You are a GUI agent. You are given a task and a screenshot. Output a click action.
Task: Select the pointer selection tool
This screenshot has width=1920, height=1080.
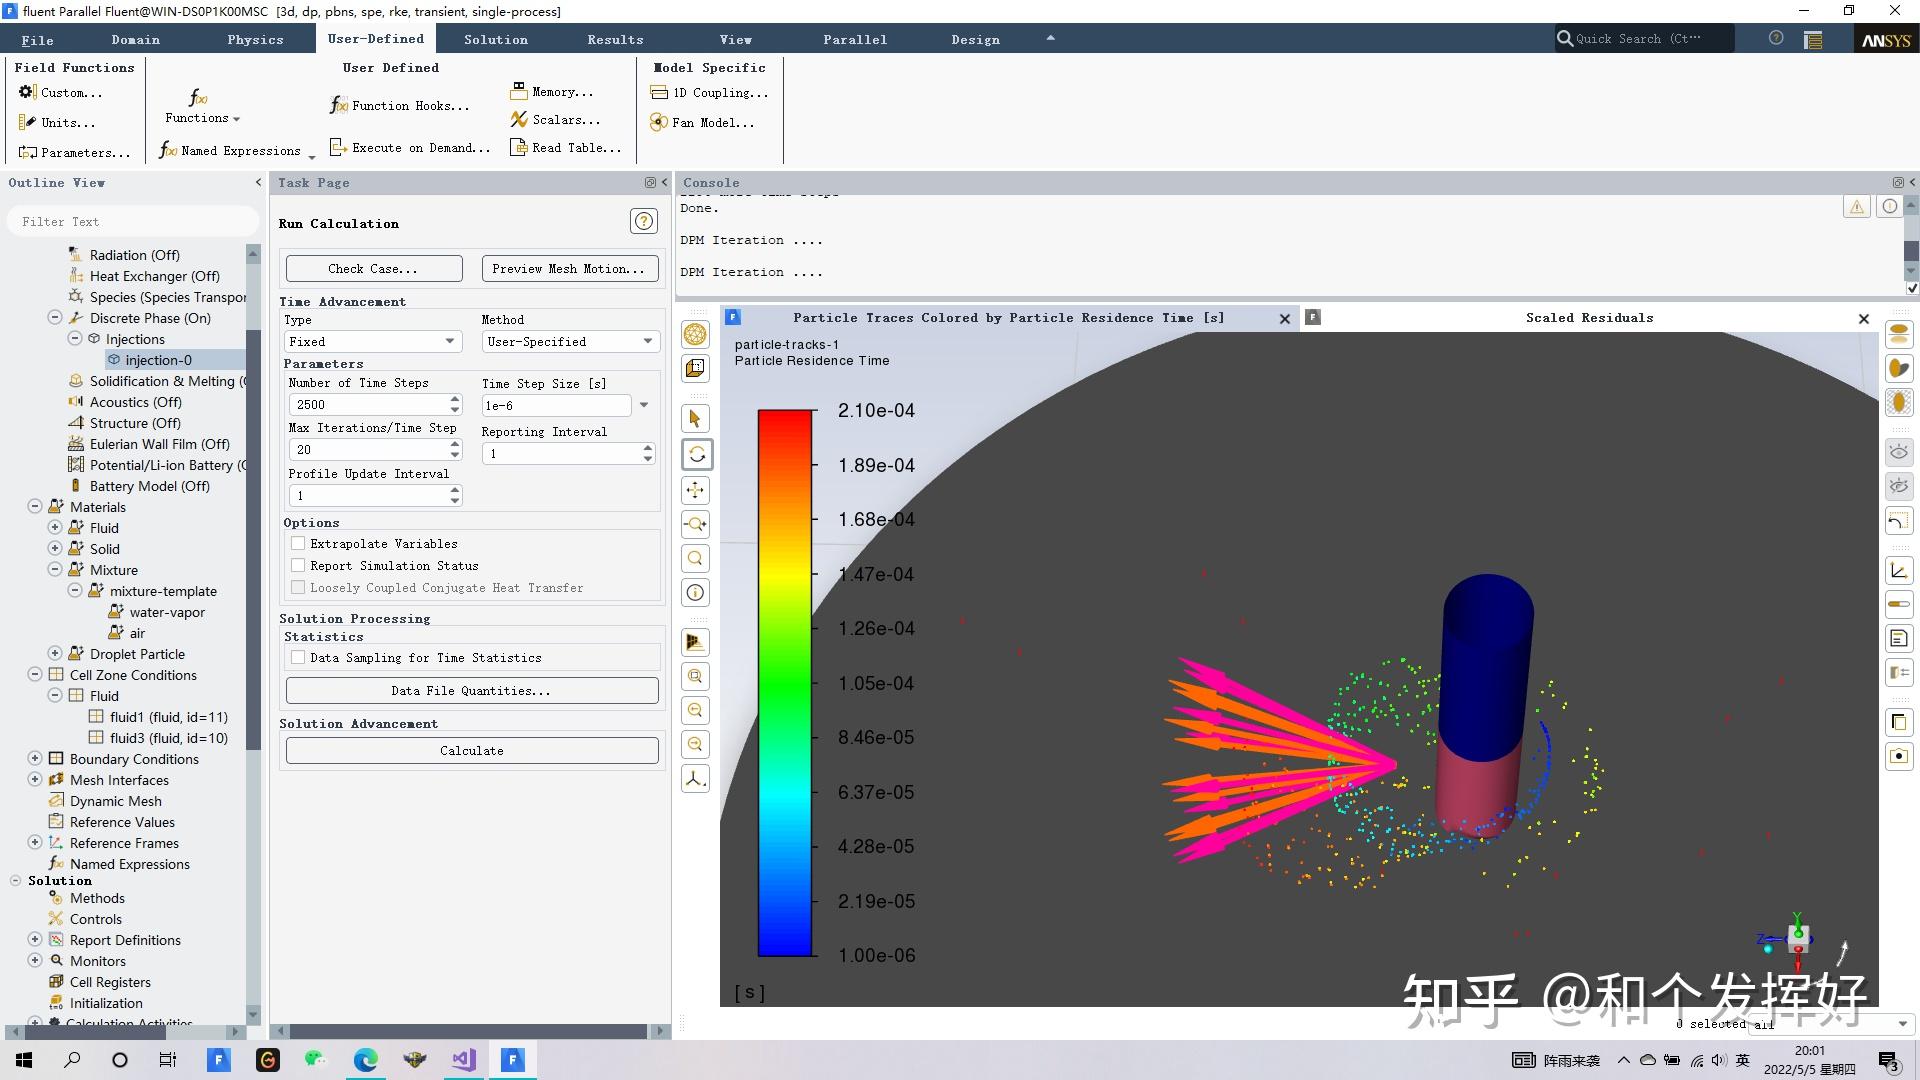(696, 419)
